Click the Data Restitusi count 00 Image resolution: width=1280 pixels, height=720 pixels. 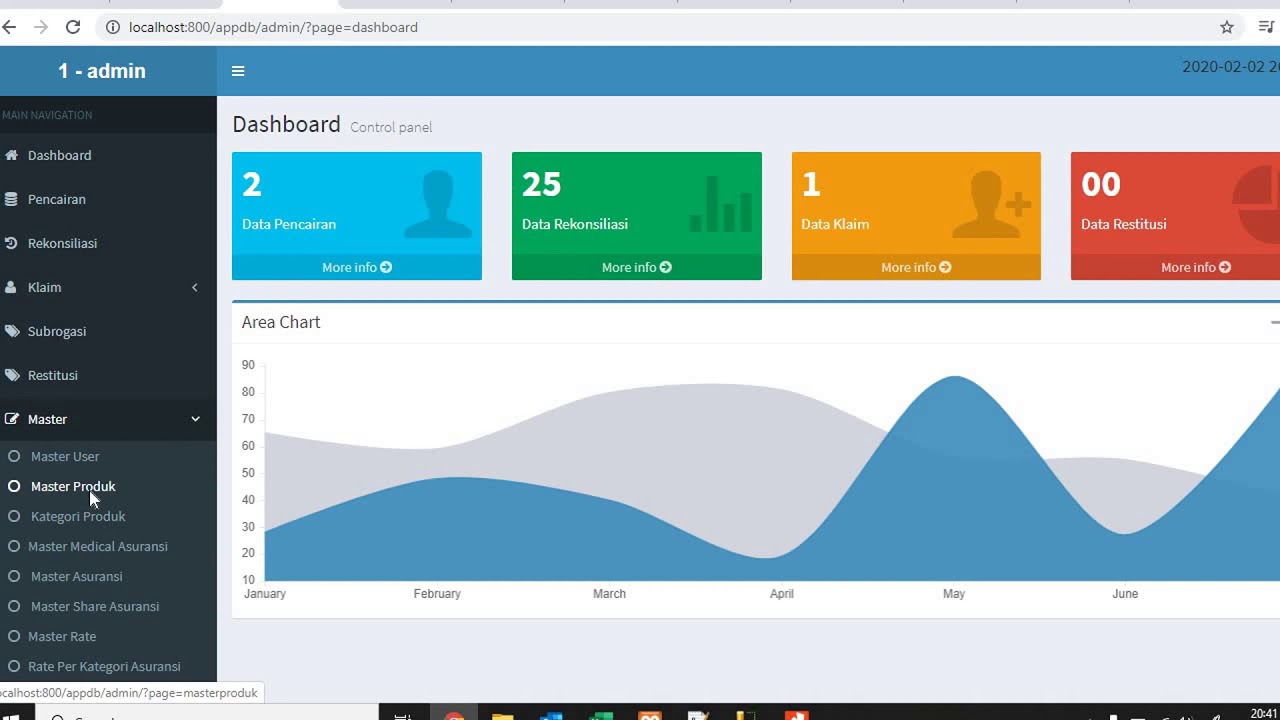click(1101, 184)
